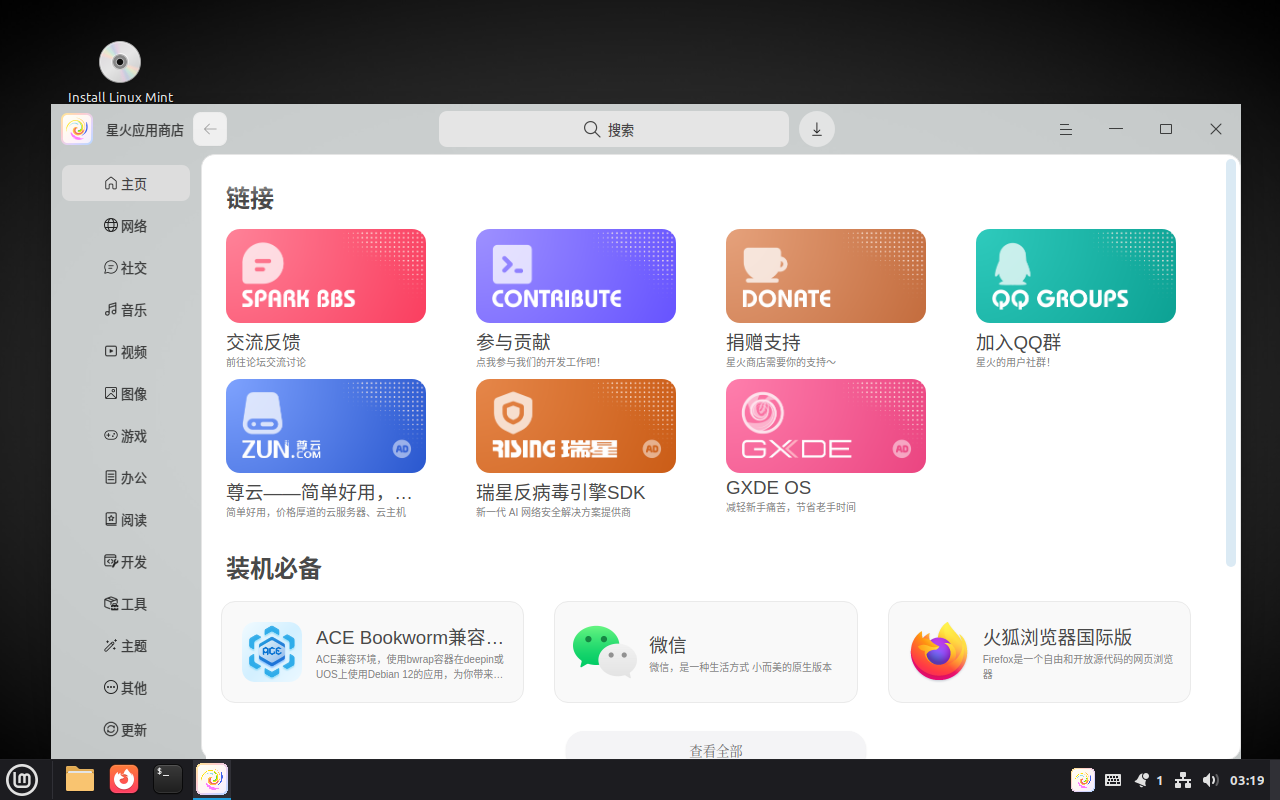Open the 更新 updates section

[x=126, y=730]
